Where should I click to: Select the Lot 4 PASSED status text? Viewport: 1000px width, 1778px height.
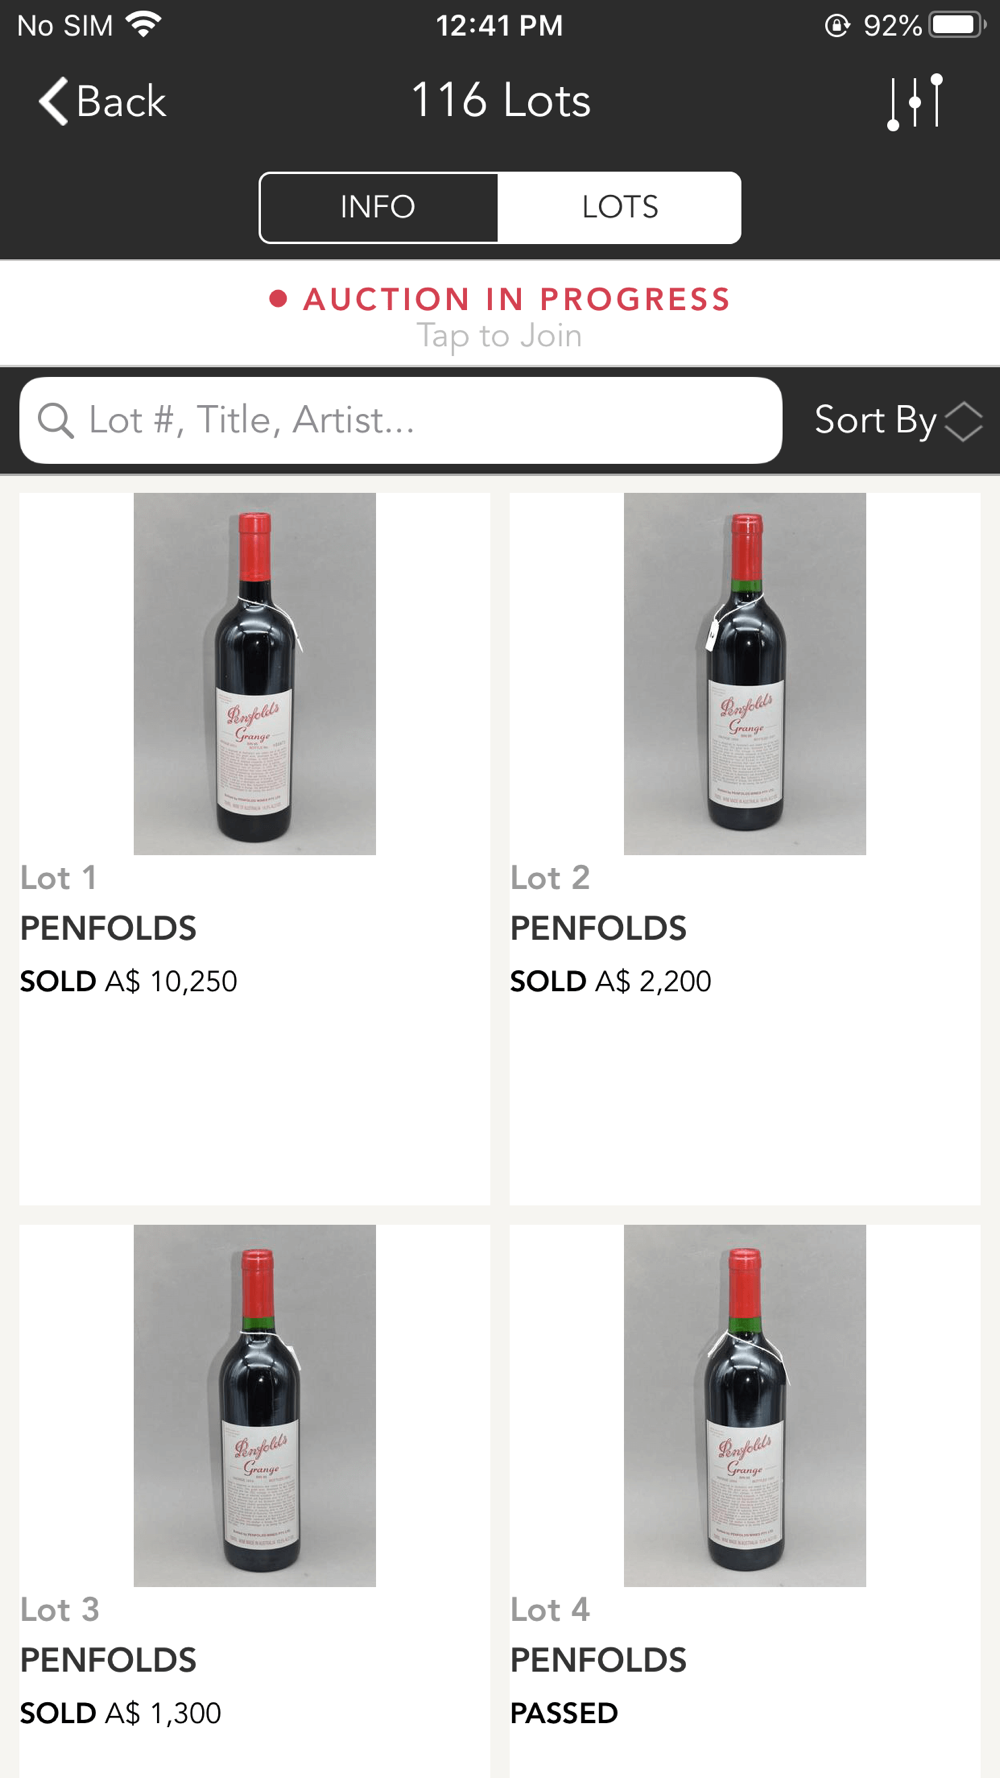point(564,1713)
